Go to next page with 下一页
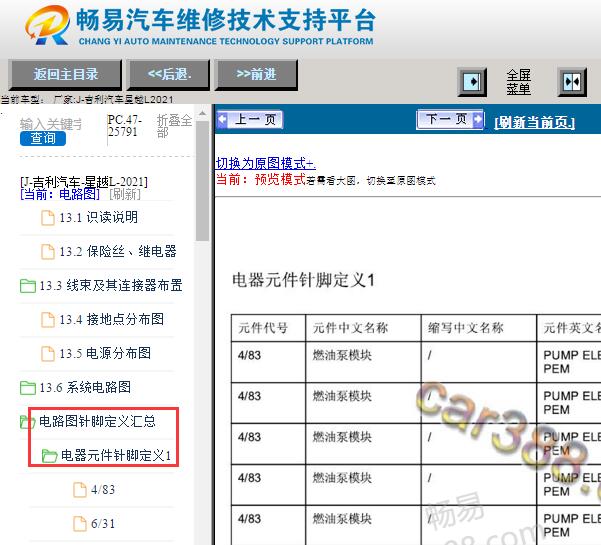 450,120
